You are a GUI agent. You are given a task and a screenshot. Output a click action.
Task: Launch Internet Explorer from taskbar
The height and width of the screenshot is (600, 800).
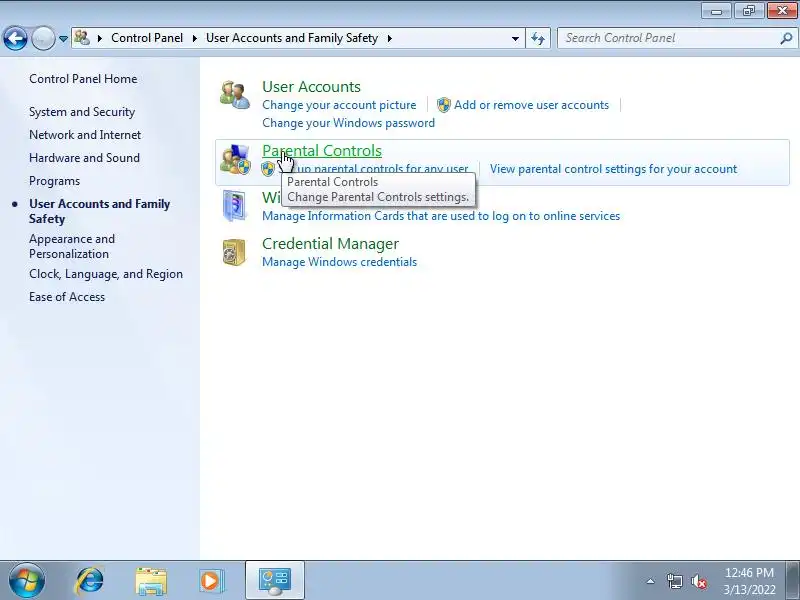[90, 581]
